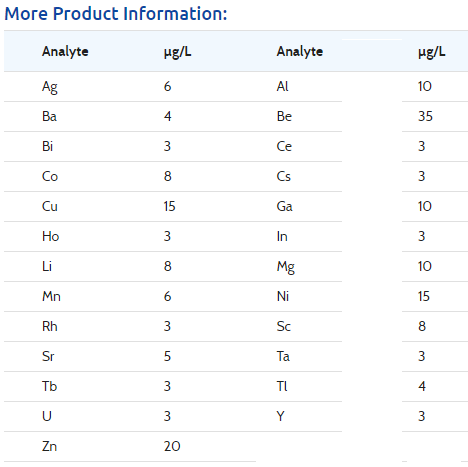Screen dimensions: 468x467
Task: Click the second Analyte column header
Action: 300,52
